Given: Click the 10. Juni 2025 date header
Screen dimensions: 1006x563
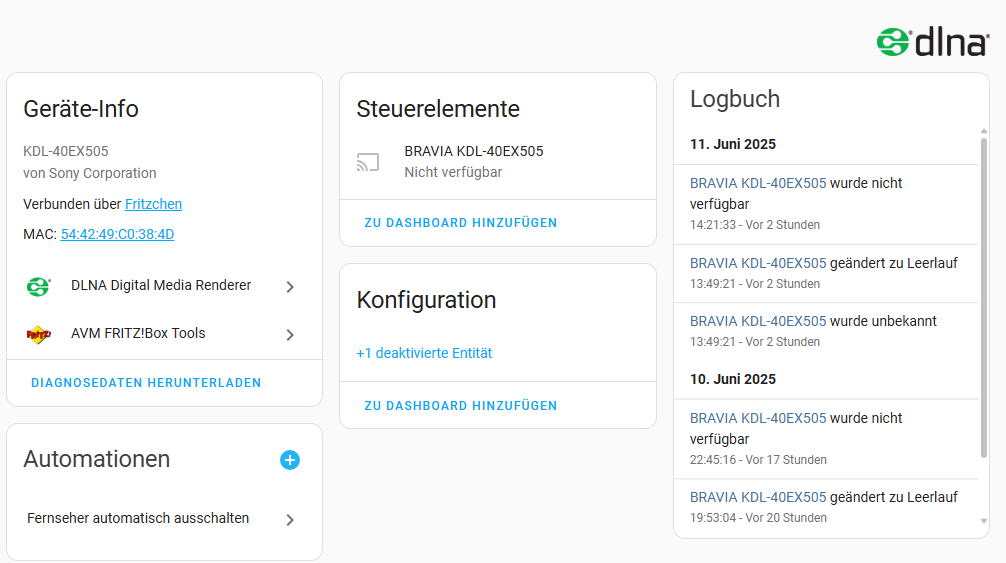Looking at the screenshot, I should [x=733, y=379].
